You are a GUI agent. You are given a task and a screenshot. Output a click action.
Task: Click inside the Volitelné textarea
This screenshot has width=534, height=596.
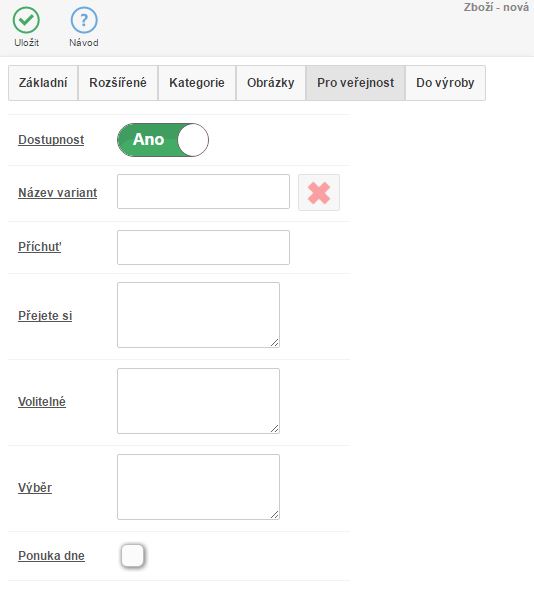point(198,401)
